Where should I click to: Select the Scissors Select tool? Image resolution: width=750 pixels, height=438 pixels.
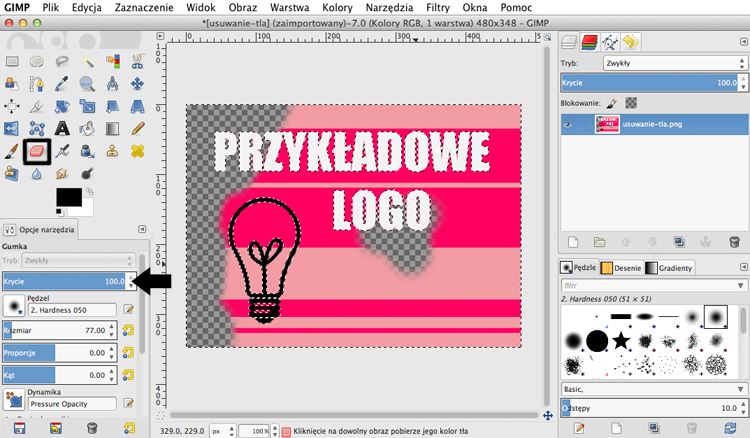[x=137, y=61]
